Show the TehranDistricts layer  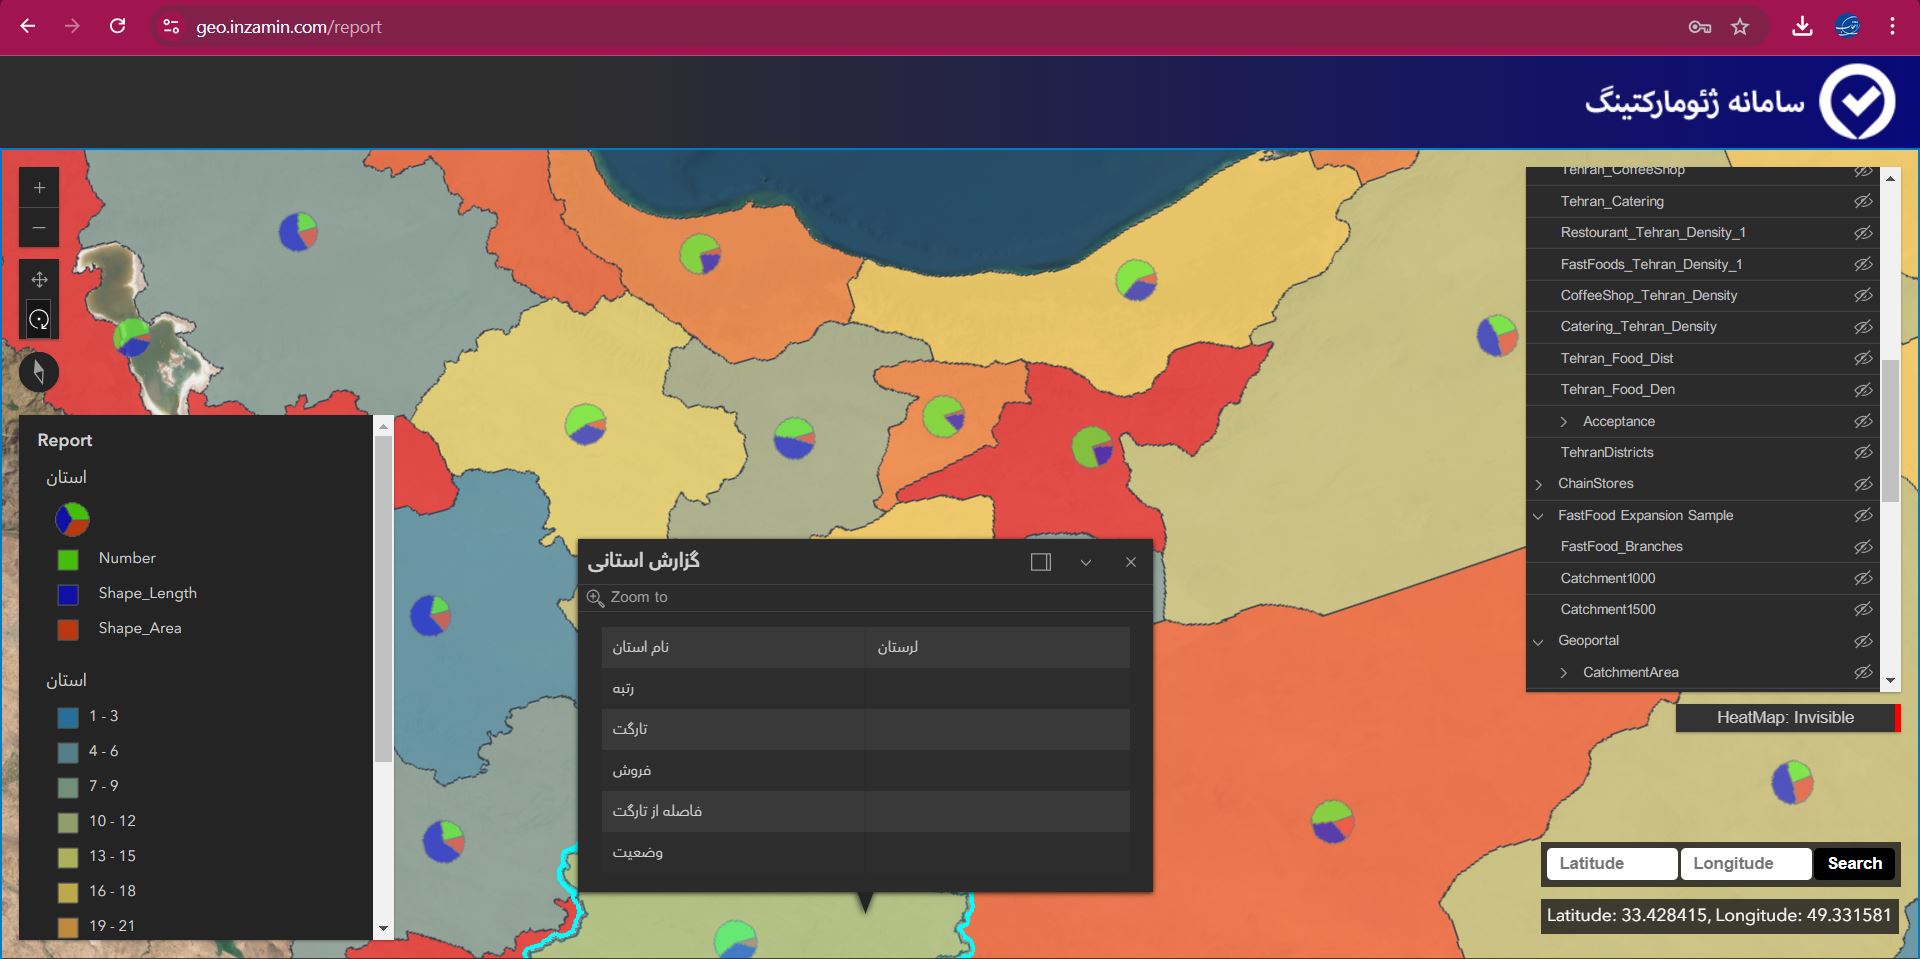1863,452
